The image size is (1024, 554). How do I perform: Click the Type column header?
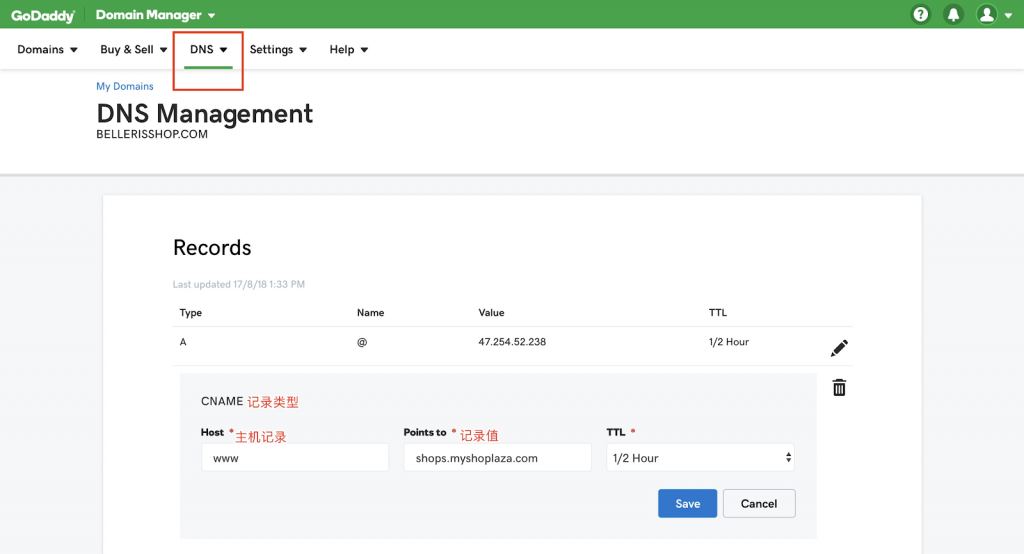(x=191, y=313)
